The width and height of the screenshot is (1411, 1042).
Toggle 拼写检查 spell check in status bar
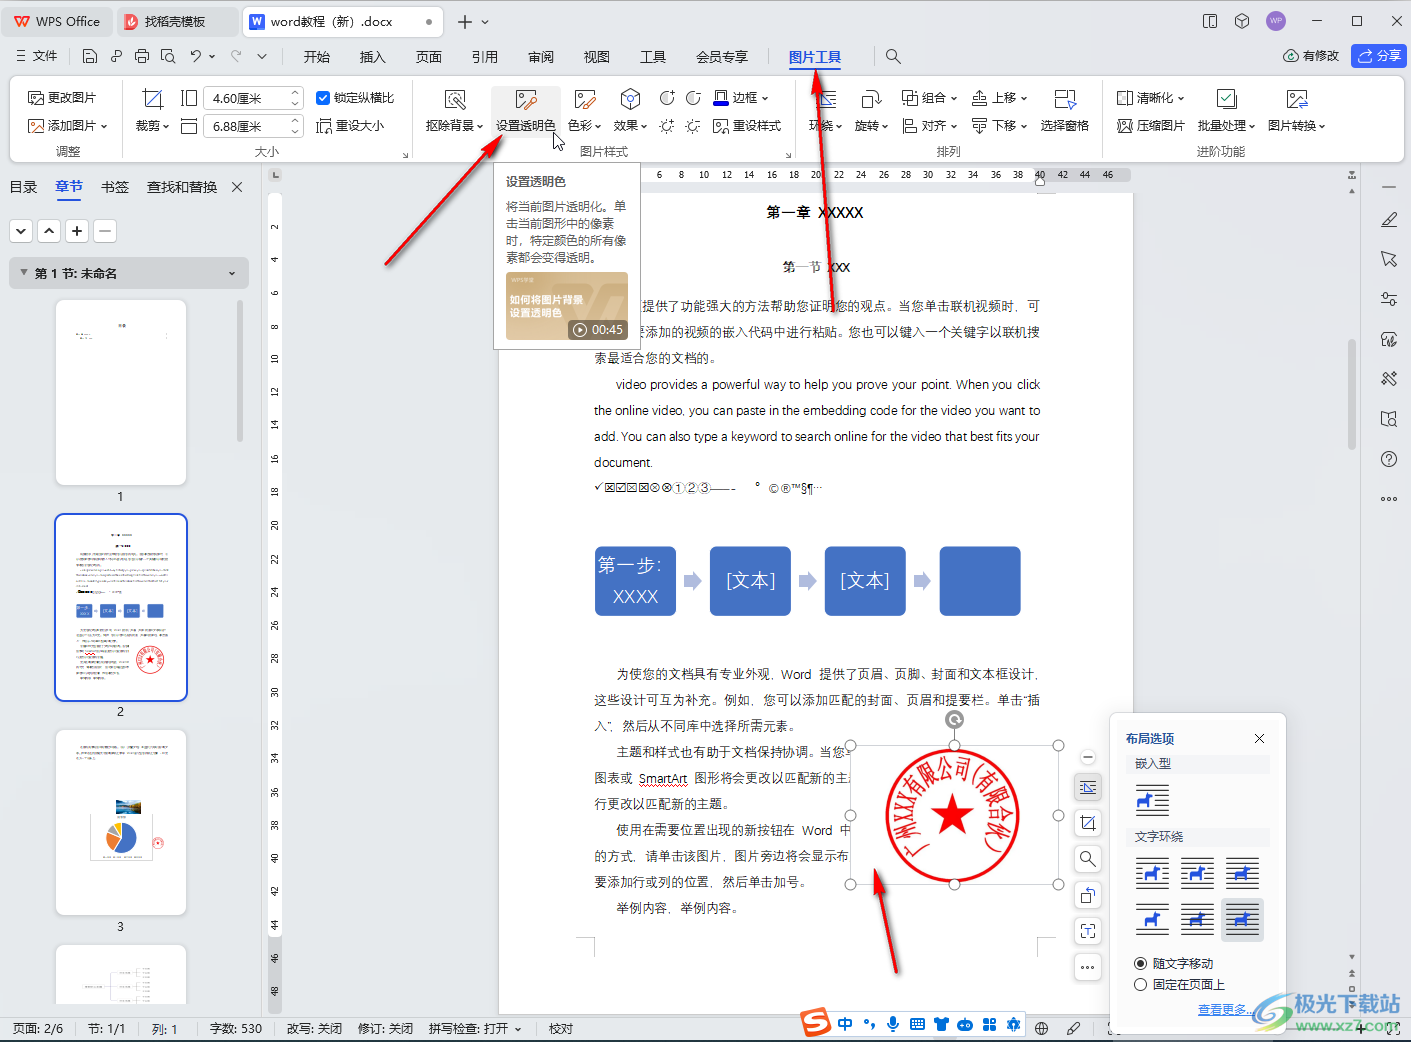click(x=475, y=1028)
